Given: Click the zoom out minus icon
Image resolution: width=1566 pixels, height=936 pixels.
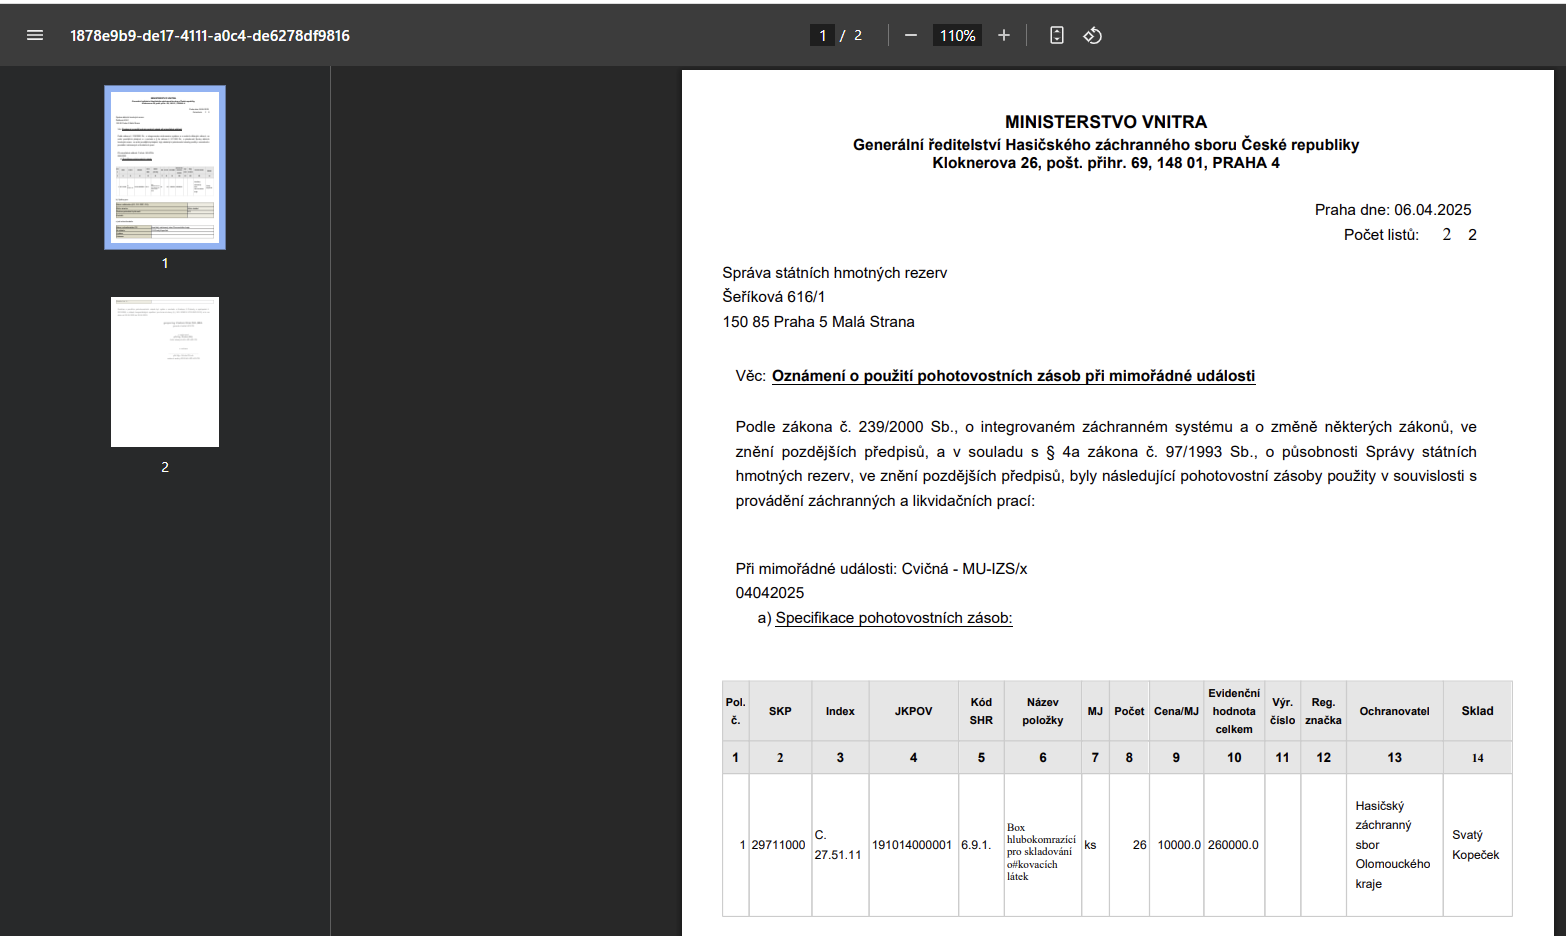Looking at the screenshot, I should point(910,35).
